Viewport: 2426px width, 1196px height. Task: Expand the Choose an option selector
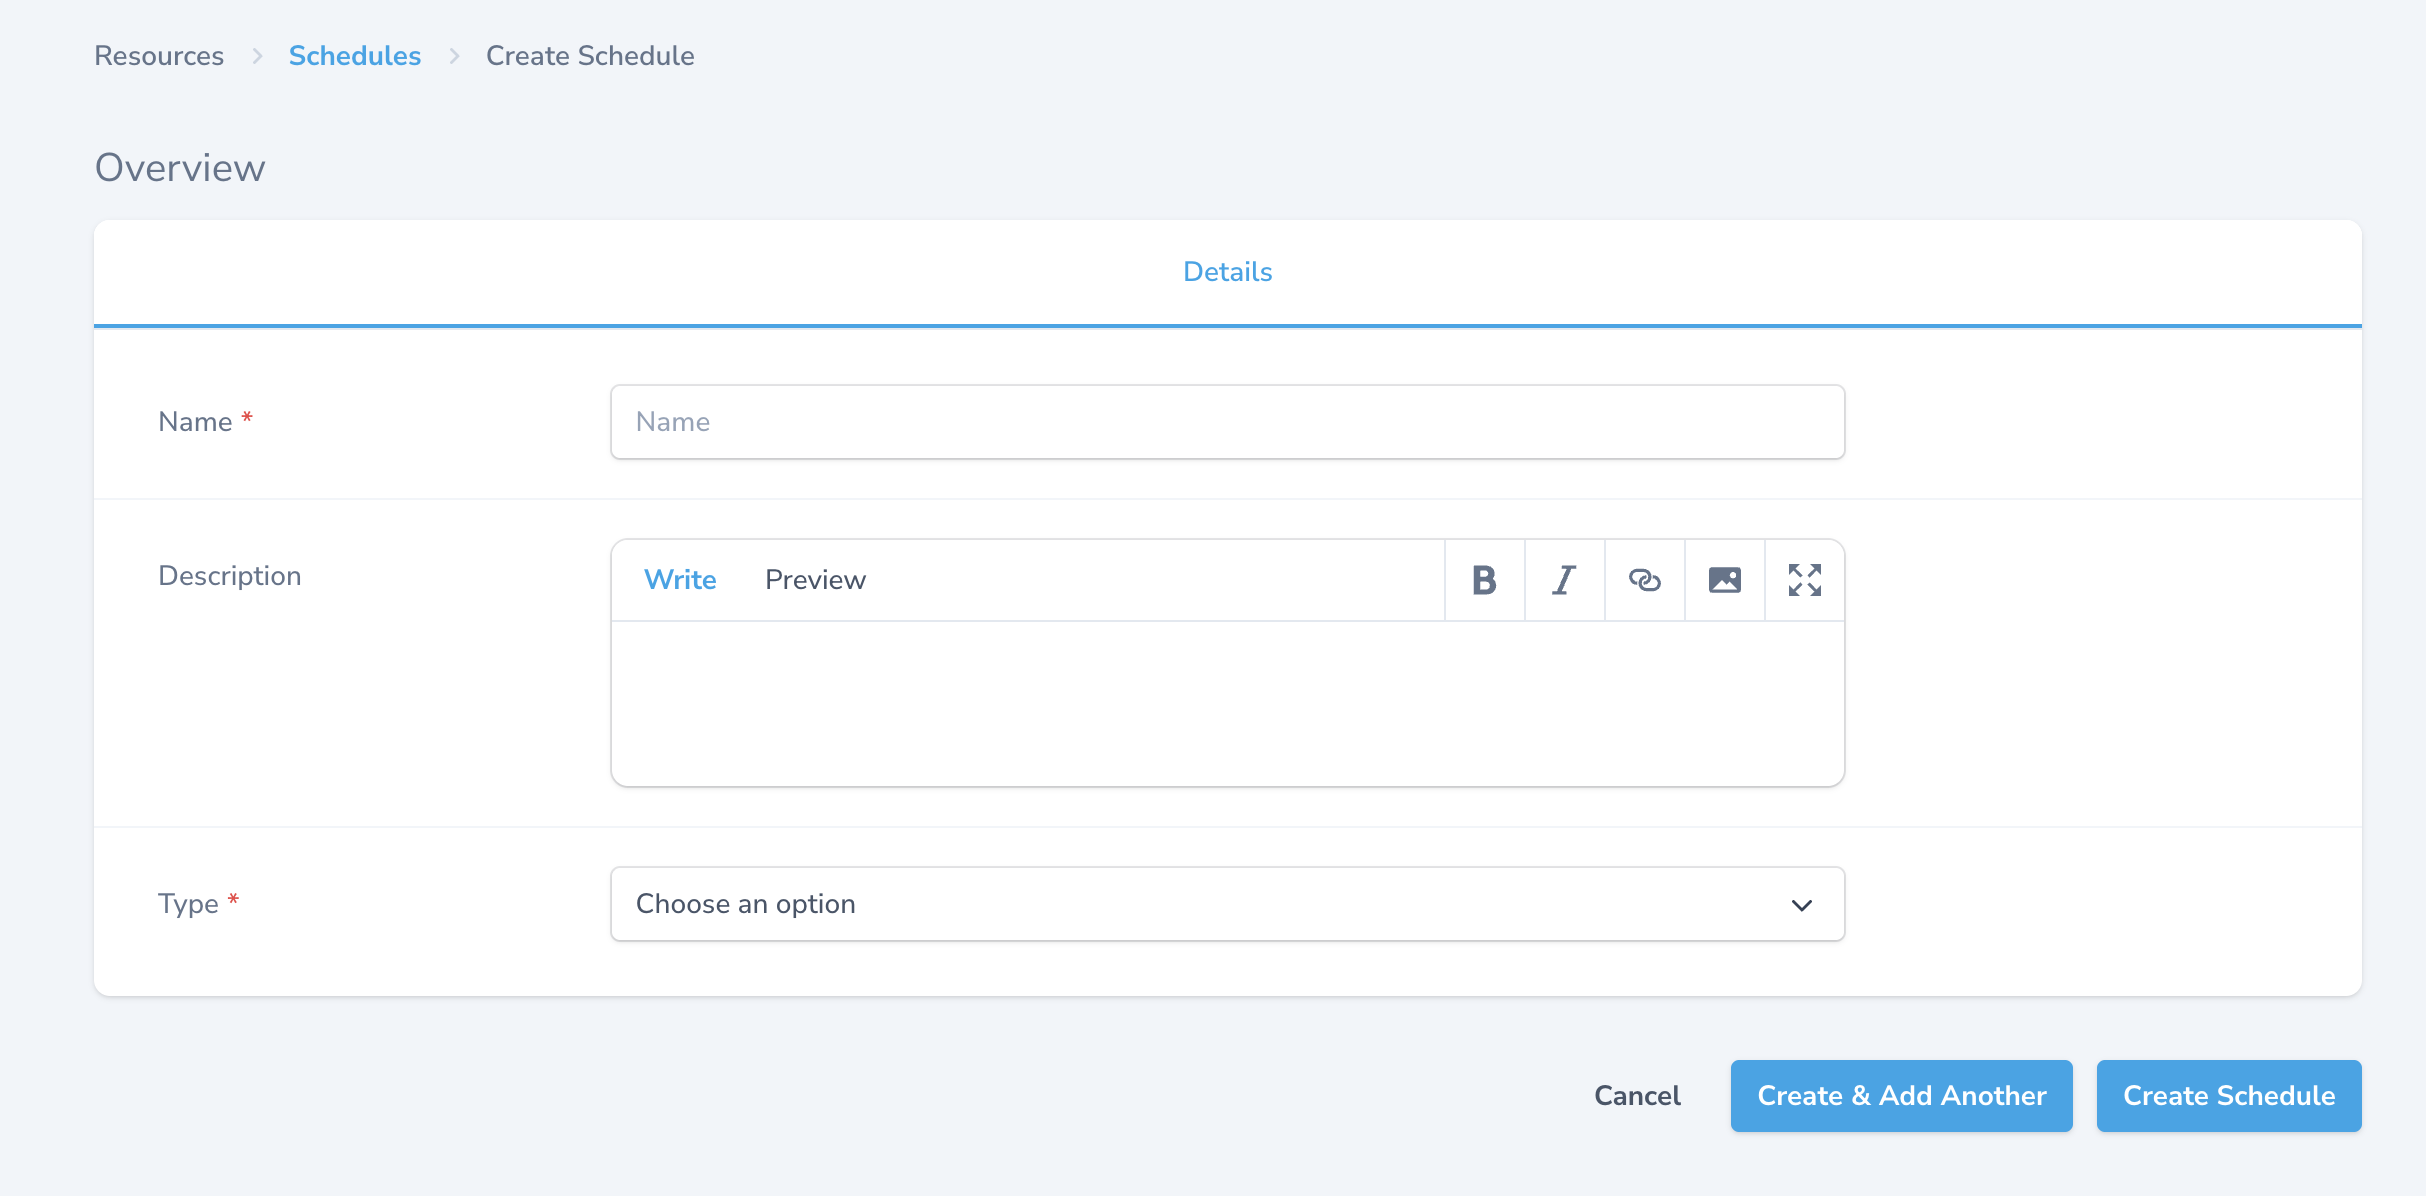click(x=1226, y=904)
